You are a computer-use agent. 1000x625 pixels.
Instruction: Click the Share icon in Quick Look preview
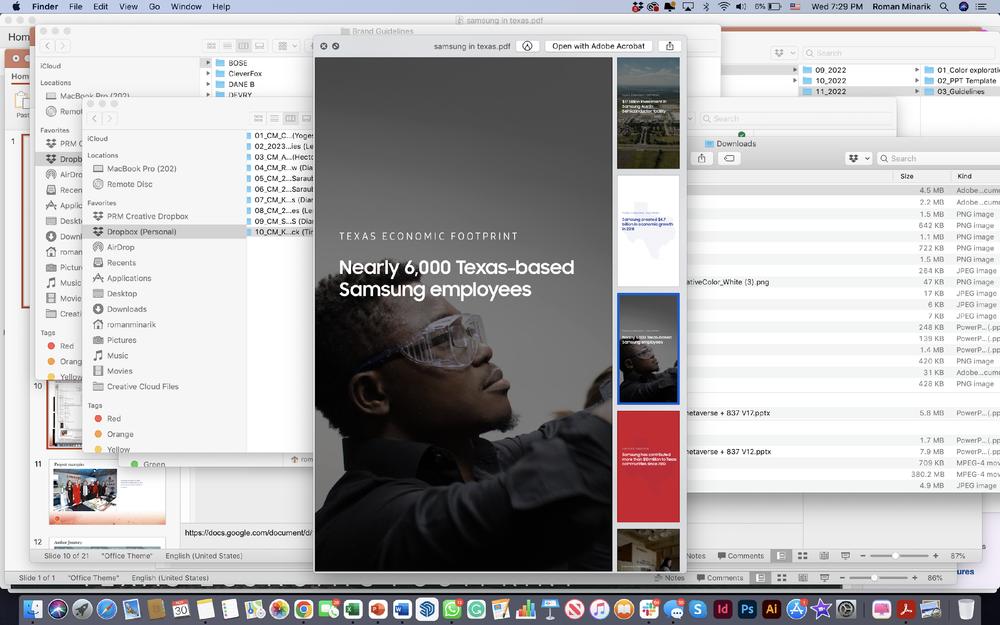click(670, 46)
